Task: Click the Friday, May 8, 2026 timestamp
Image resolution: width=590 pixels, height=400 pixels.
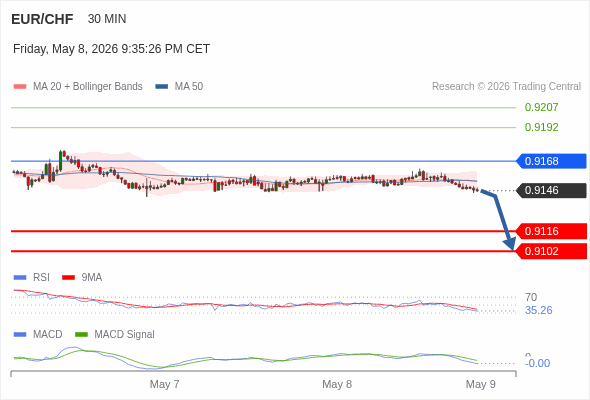Action: [111, 49]
